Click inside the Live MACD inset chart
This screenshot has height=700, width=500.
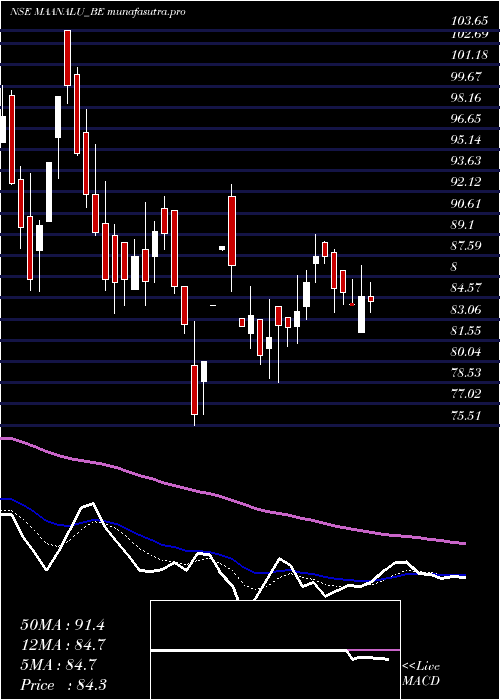pyautogui.click(x=275, y=650)
